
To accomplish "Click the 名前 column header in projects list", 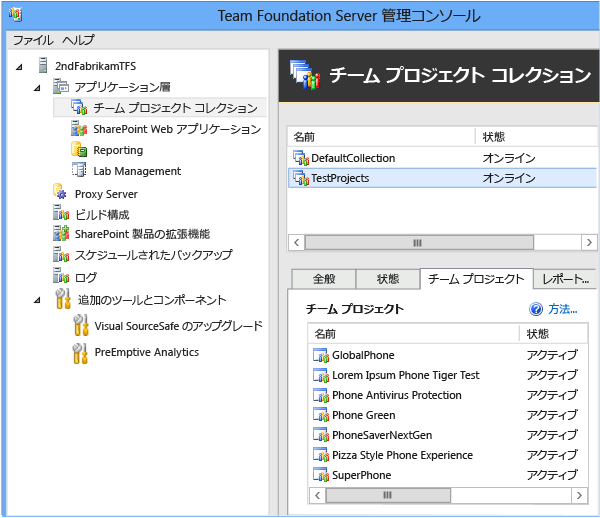I will (414, 334).
